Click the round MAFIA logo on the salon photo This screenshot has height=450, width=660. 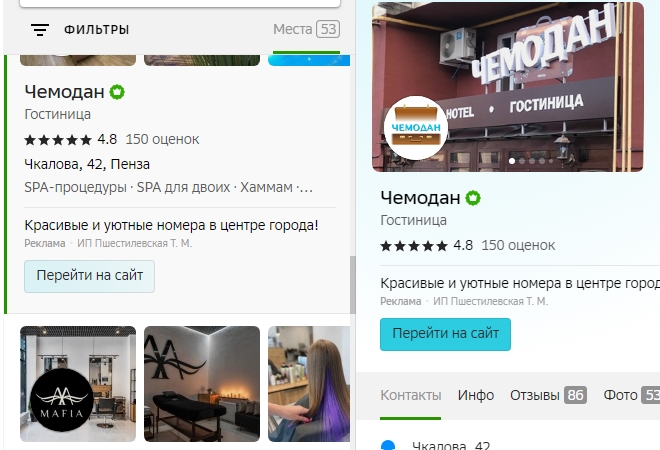[62, 400]
